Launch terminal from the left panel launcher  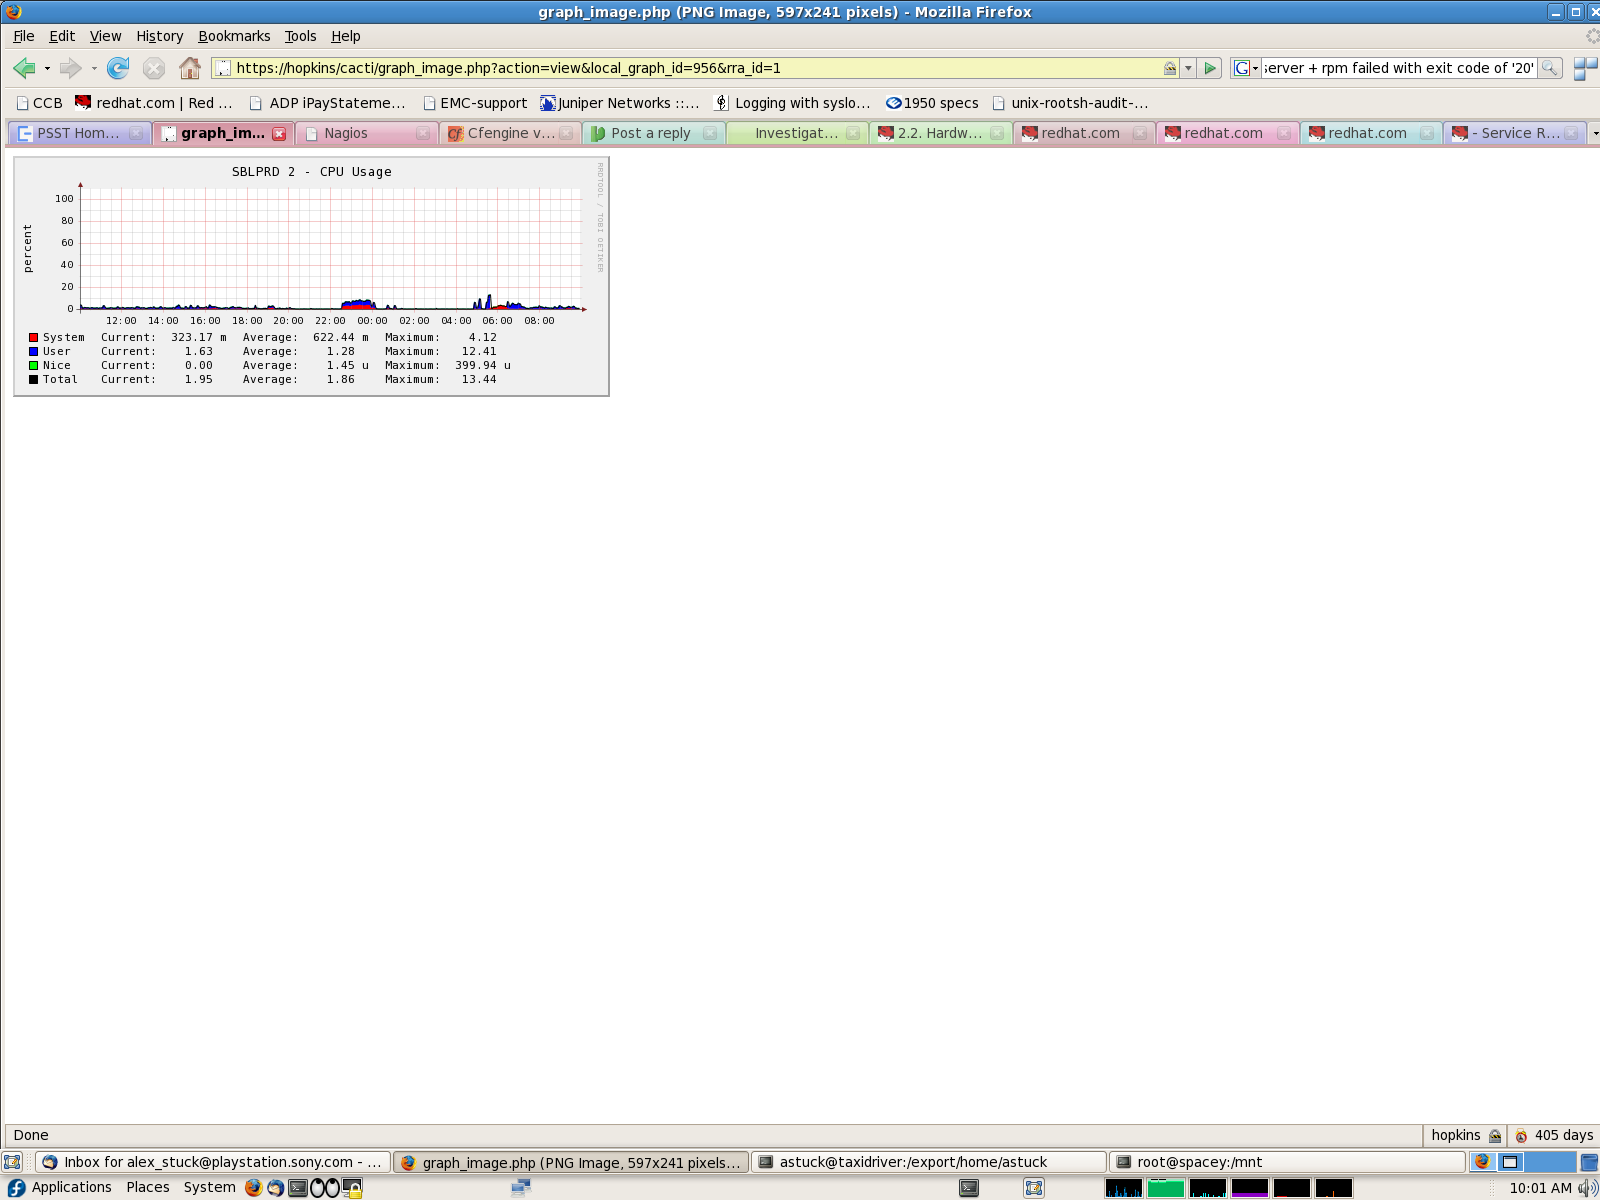tap(298, 1188)
